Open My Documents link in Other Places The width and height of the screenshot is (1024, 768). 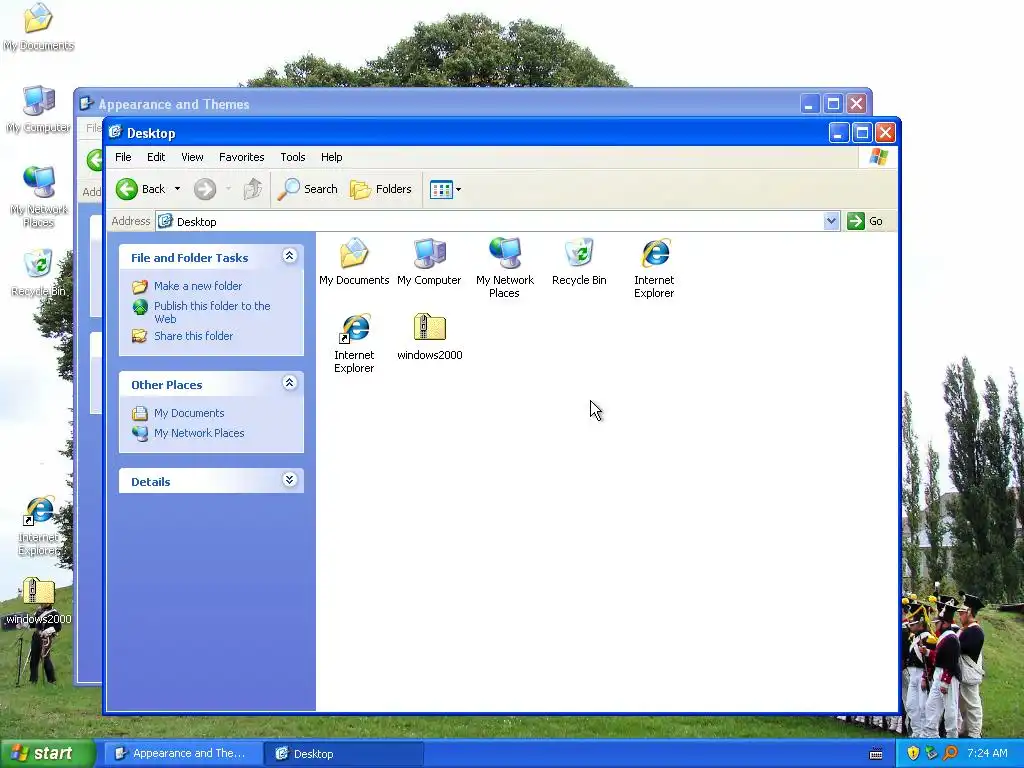[189, 413]
